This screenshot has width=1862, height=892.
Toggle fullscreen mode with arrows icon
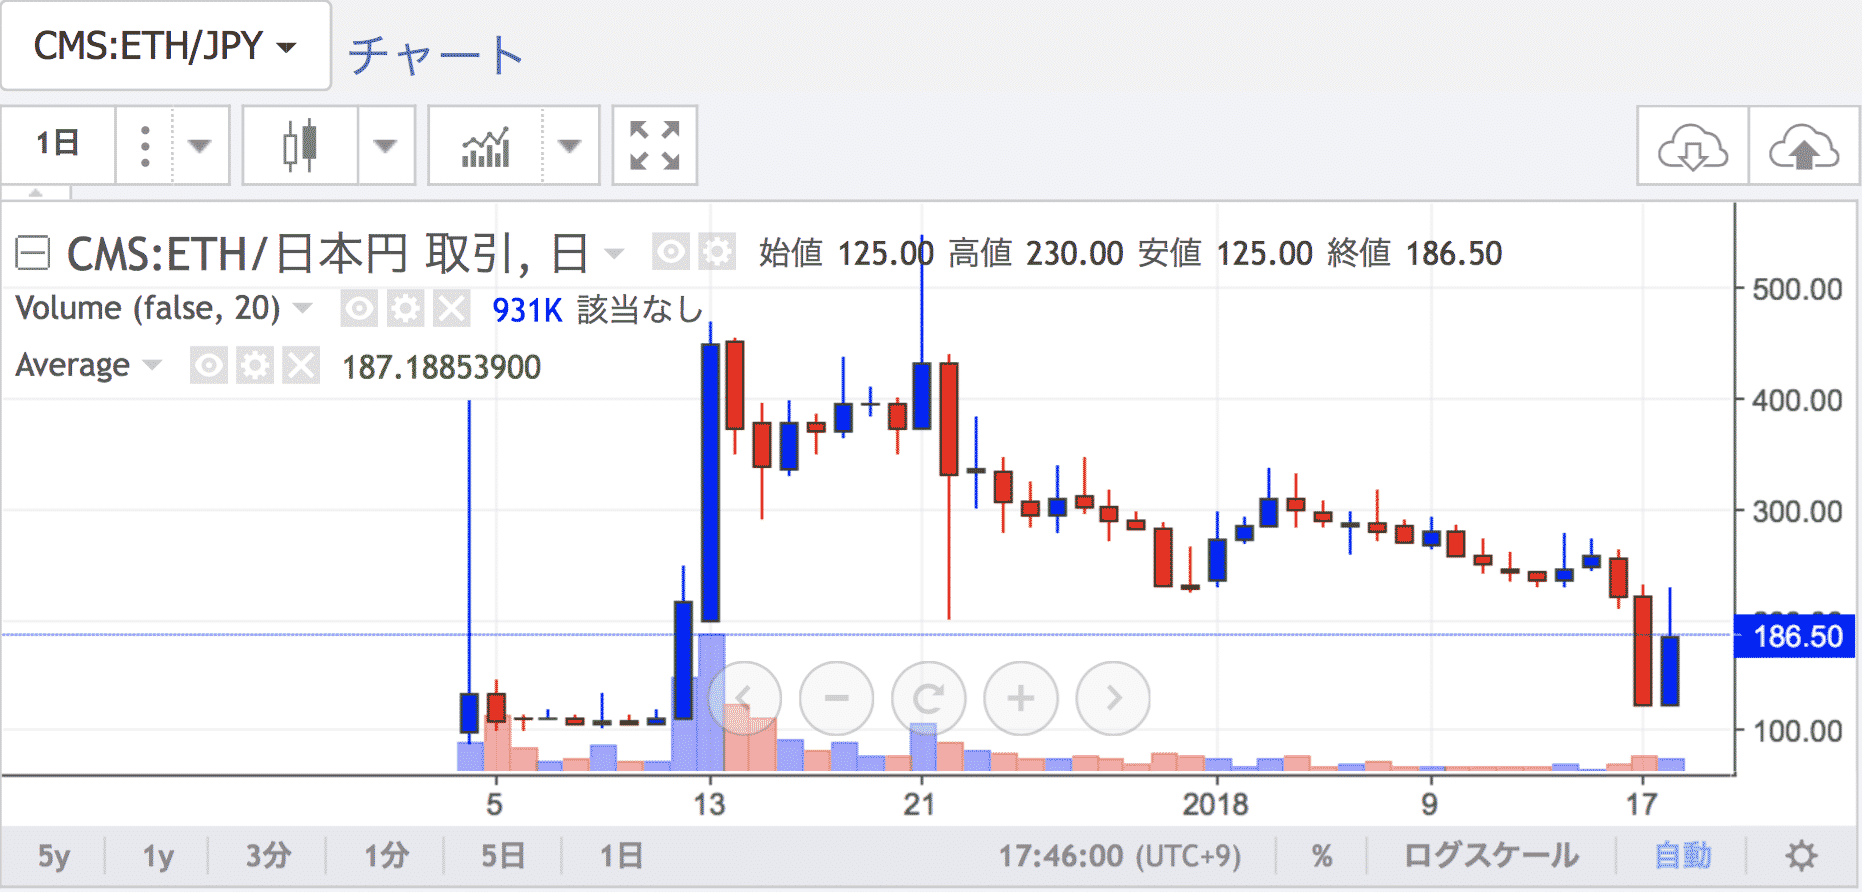655,146
